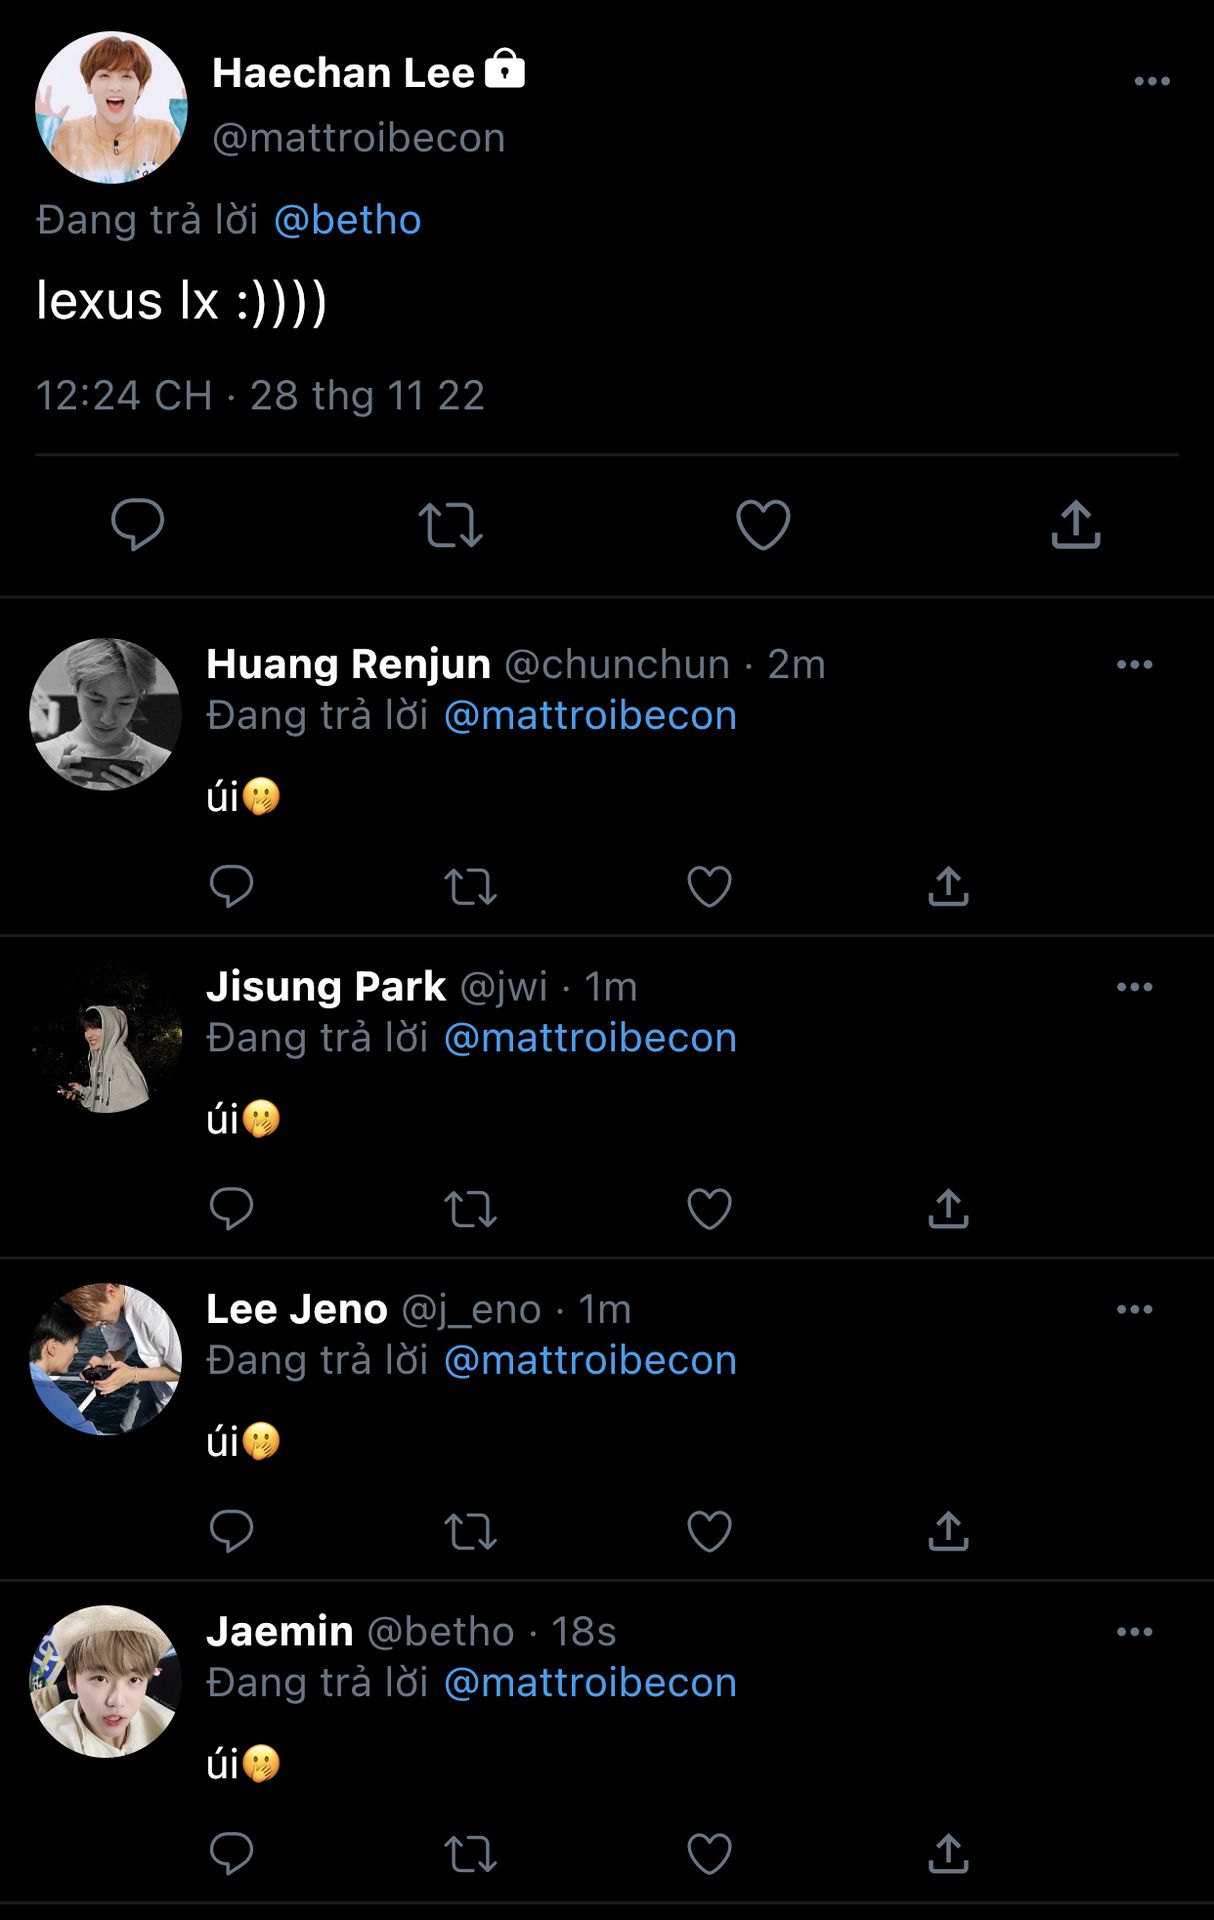Retweet Lee Jeno's reply
The image size is (1214, 1920).
pos(470,1531)
